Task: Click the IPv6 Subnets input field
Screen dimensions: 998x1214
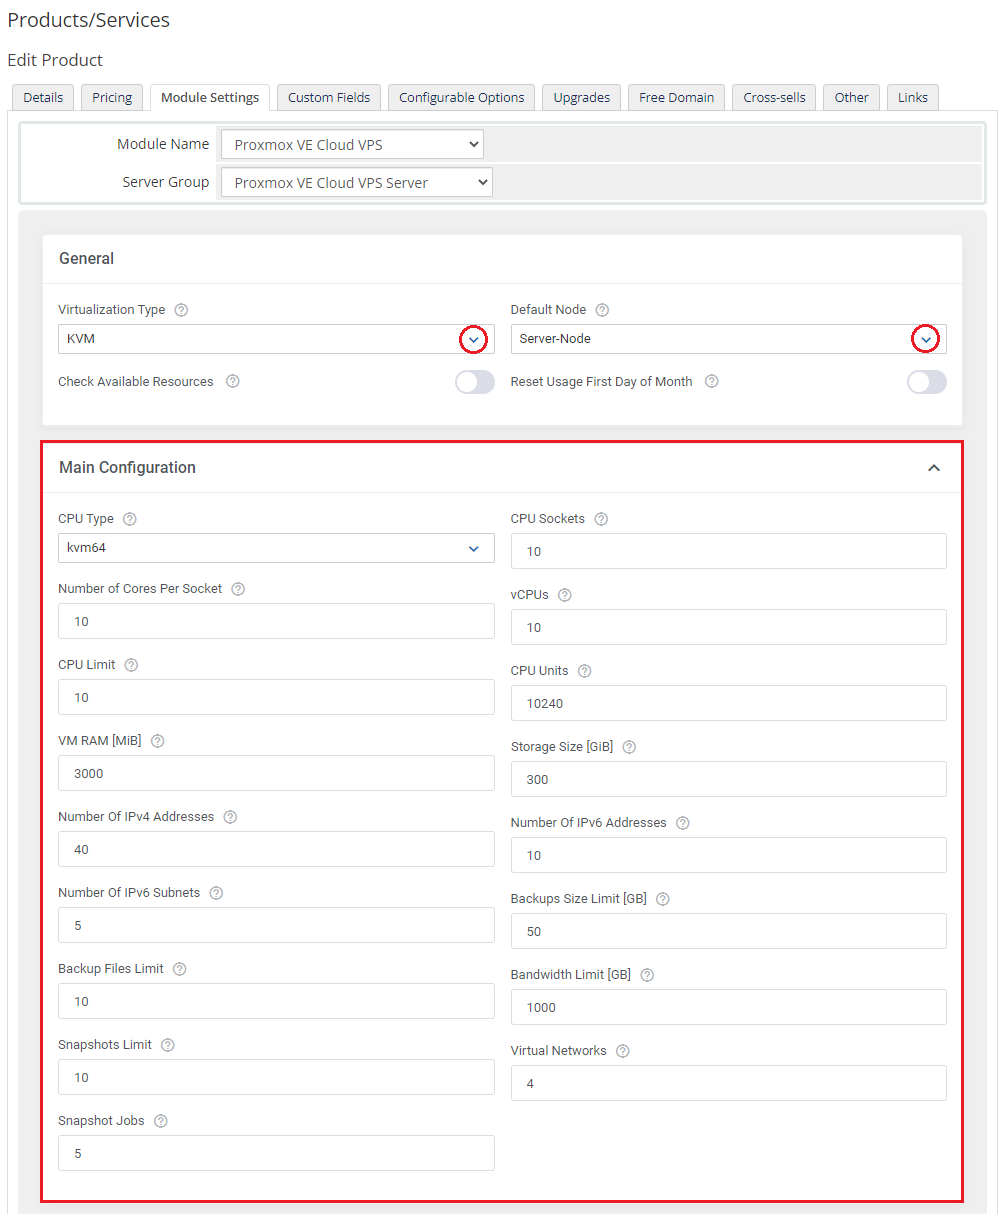Action: pyautogui.click(x=276, y=925)
